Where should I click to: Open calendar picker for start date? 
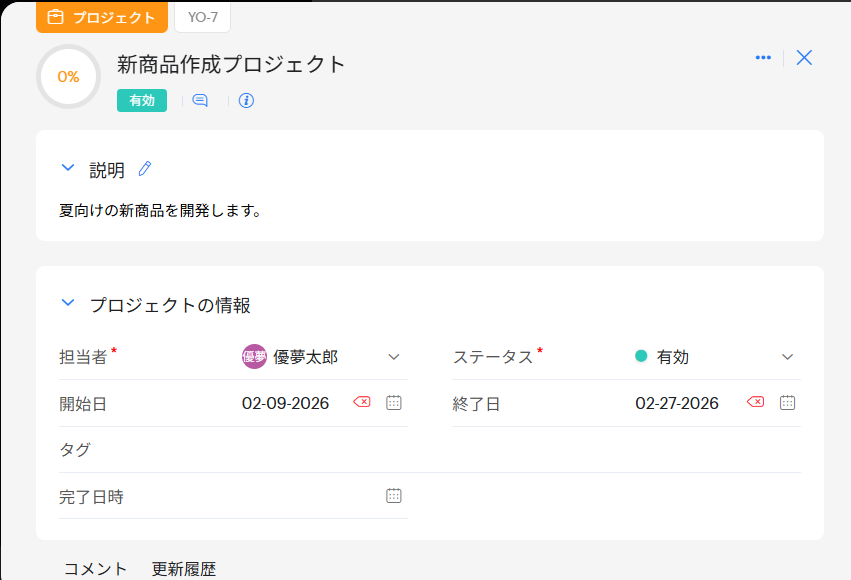point(394,402)
